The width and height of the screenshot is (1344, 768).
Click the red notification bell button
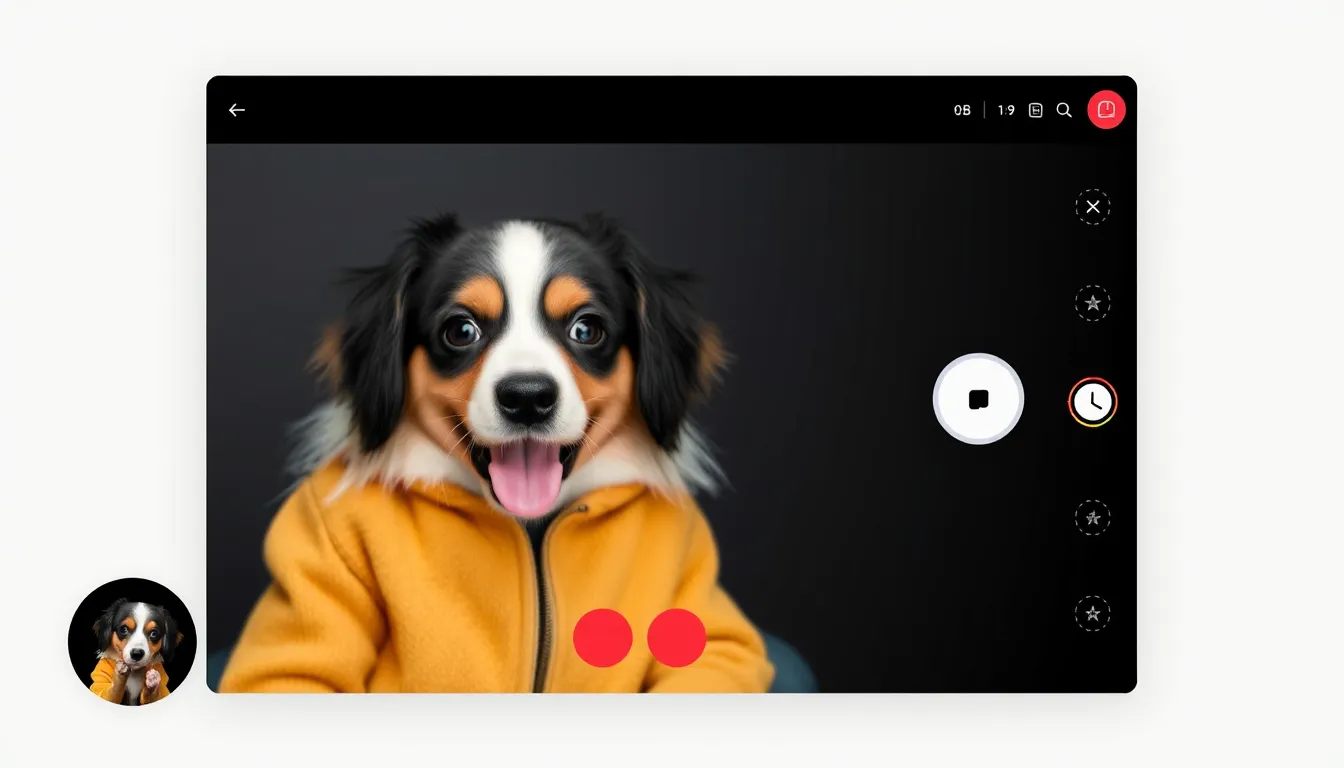tap(1106, 109)
